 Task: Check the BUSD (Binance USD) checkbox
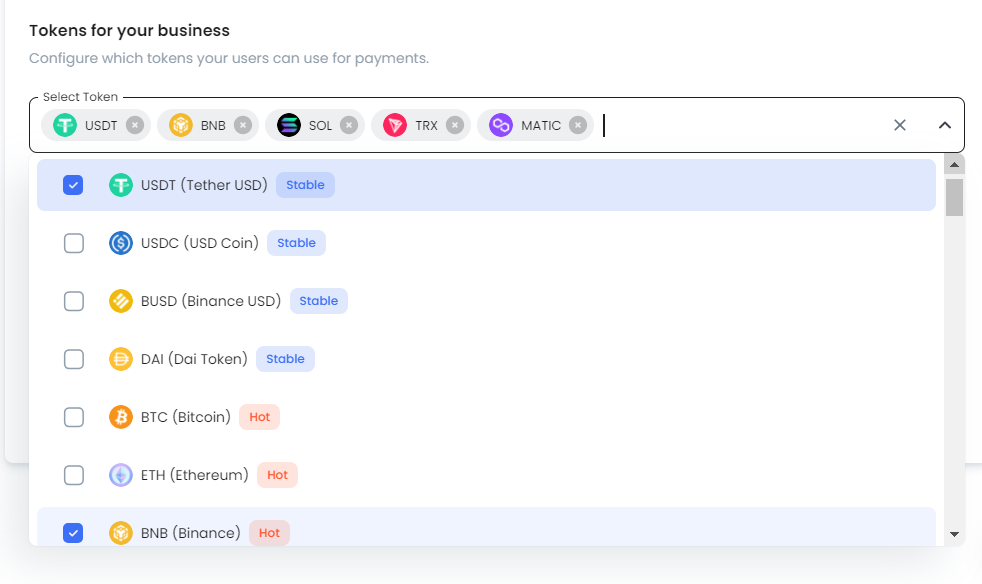[x=74, y=301]
